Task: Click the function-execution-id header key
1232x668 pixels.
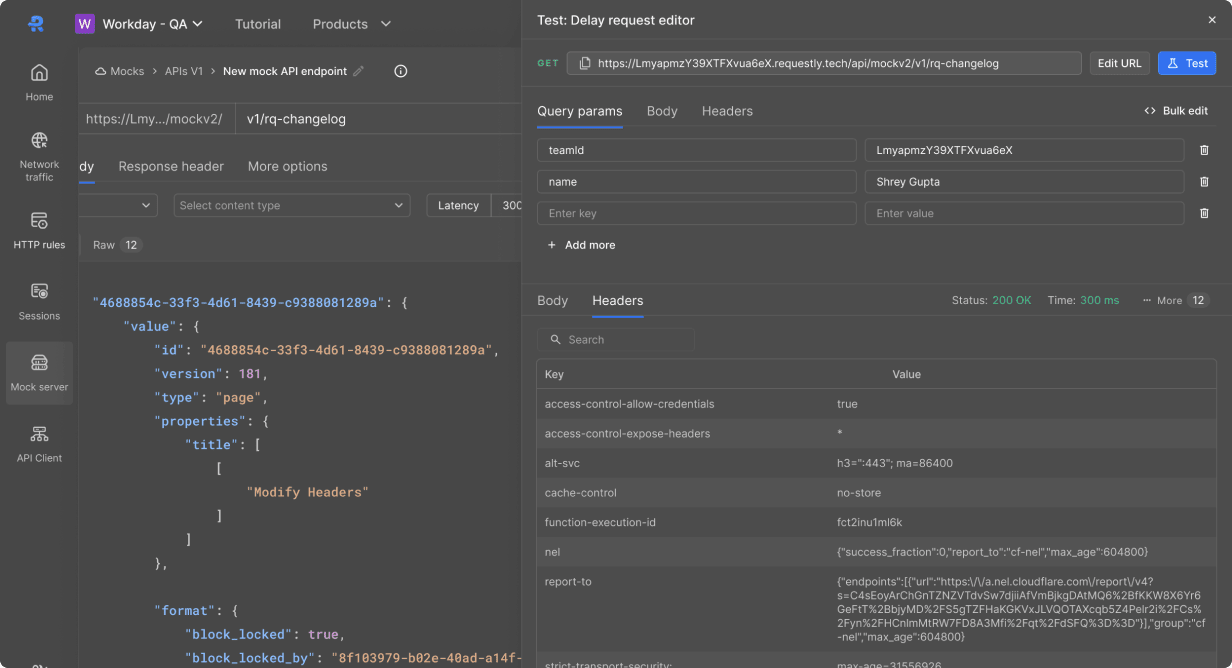Action: pos(600,522)
